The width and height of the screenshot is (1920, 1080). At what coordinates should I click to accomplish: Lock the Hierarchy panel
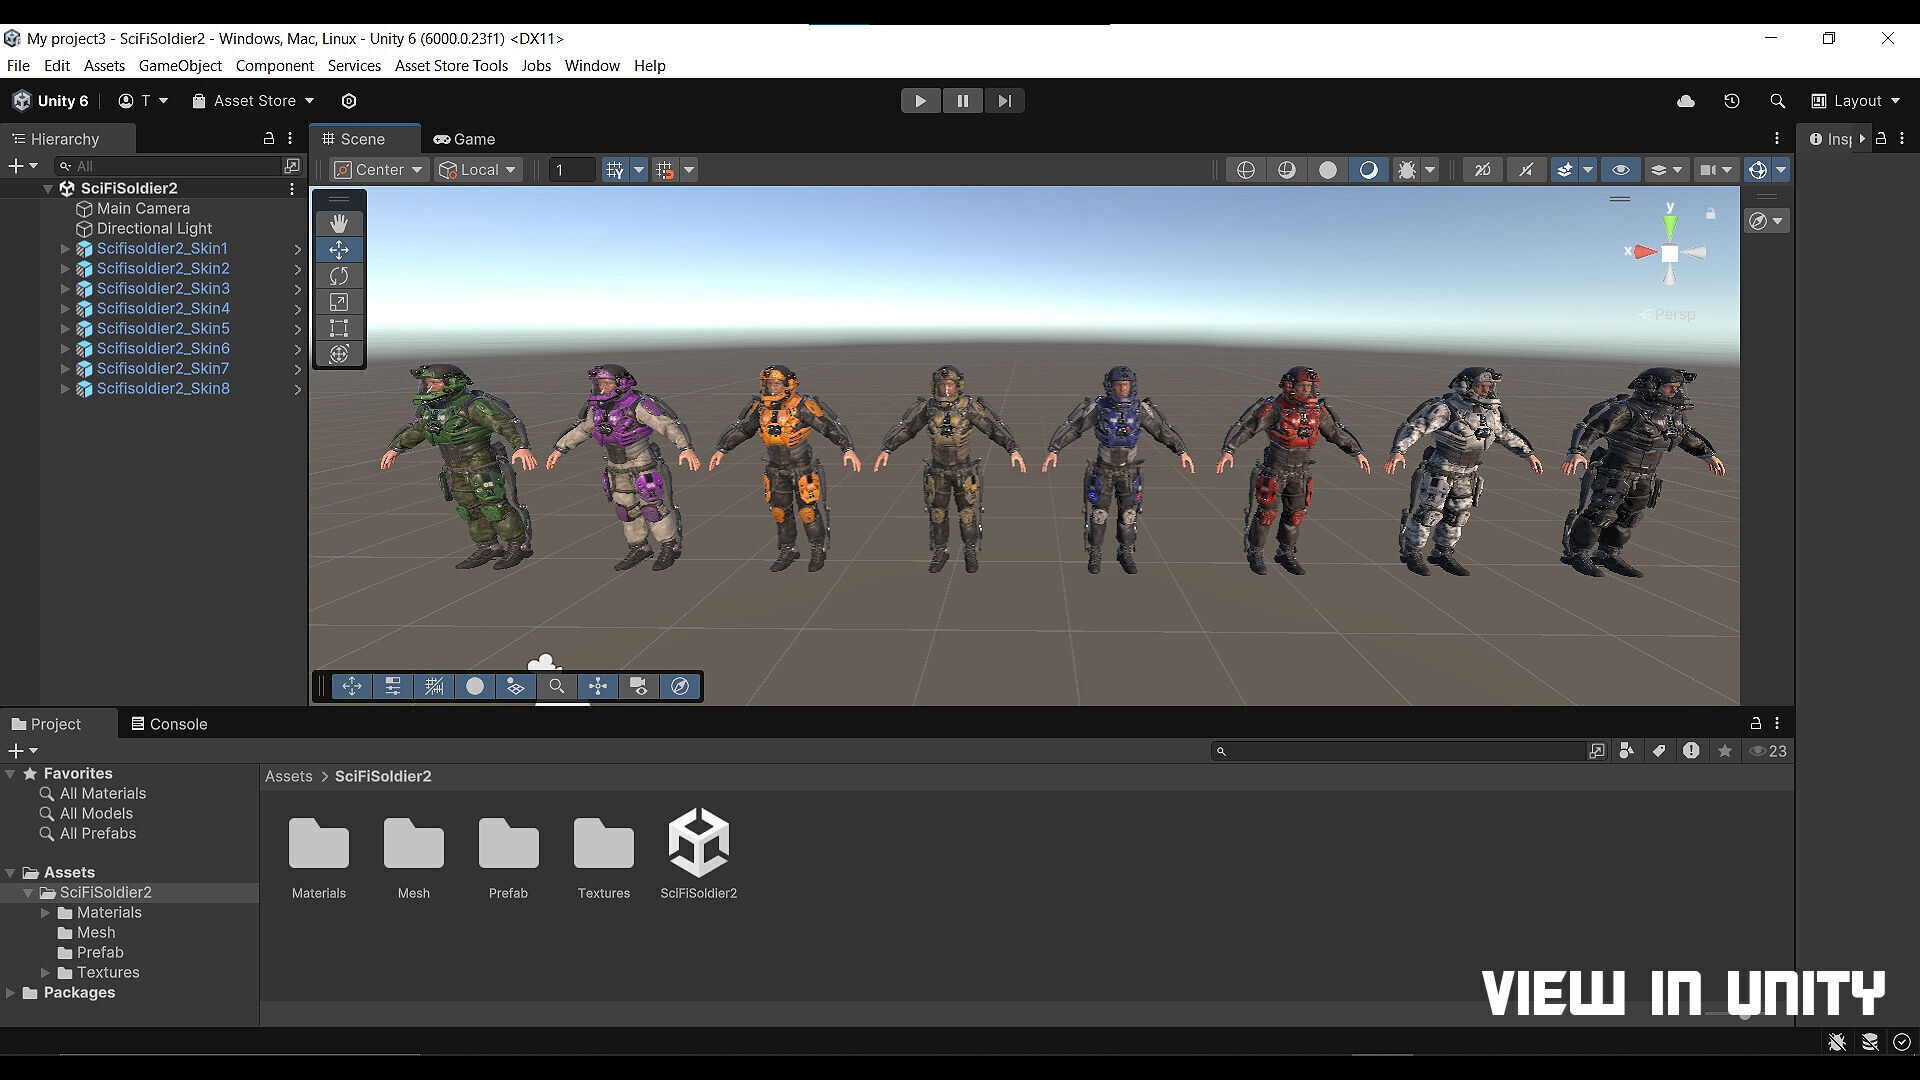[x=268, y=139]
